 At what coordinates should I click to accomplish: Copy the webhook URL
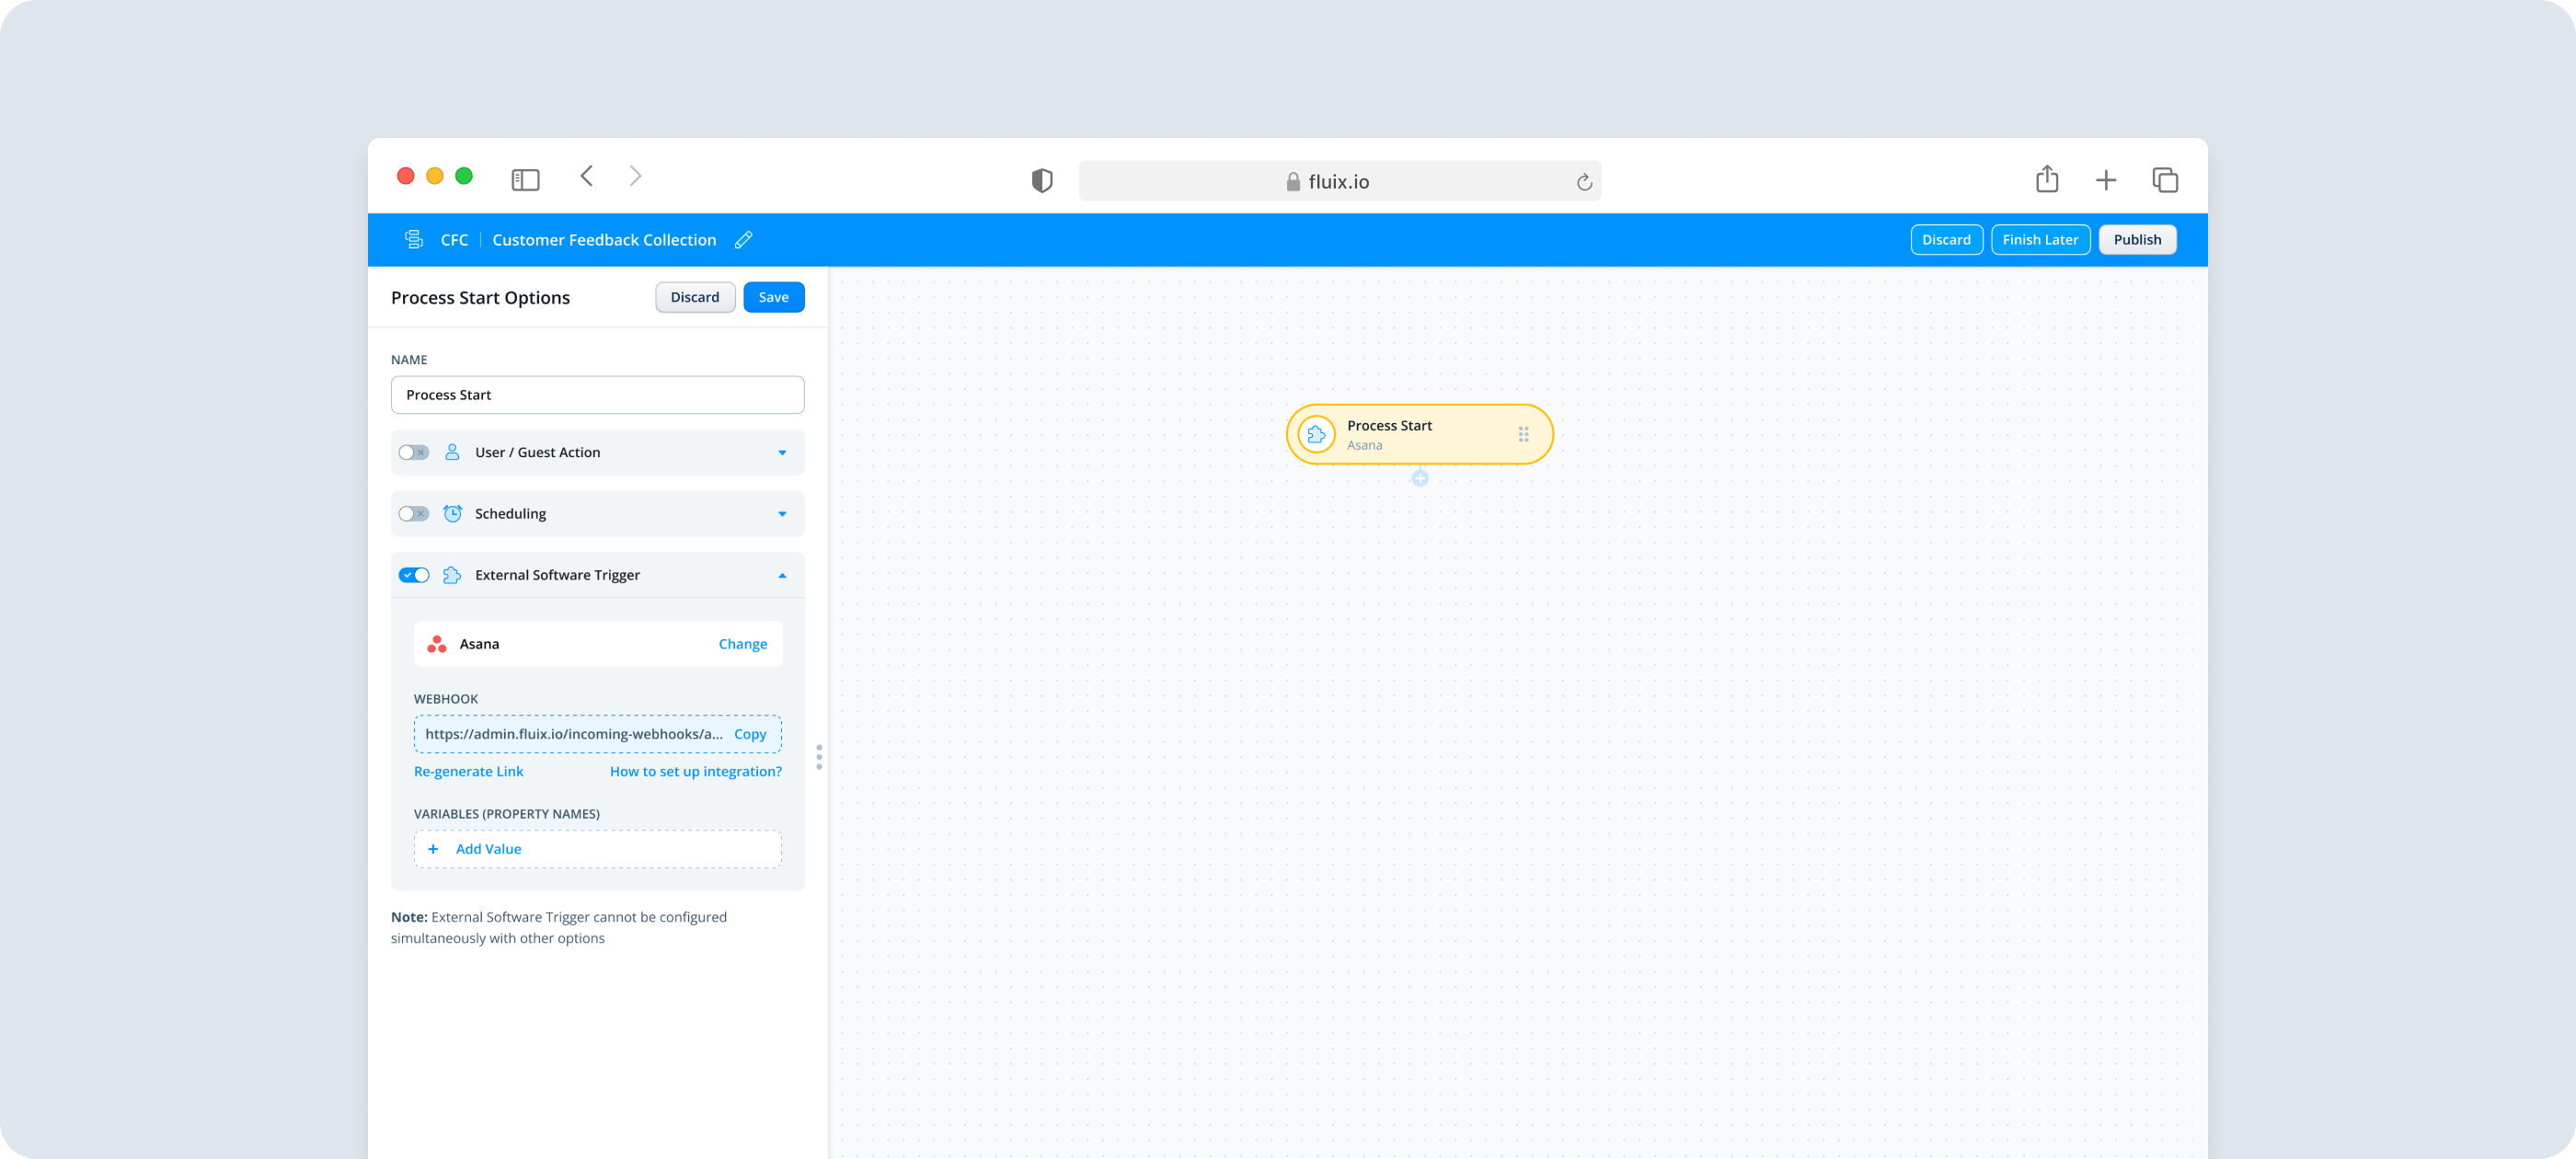coord(749,734)
